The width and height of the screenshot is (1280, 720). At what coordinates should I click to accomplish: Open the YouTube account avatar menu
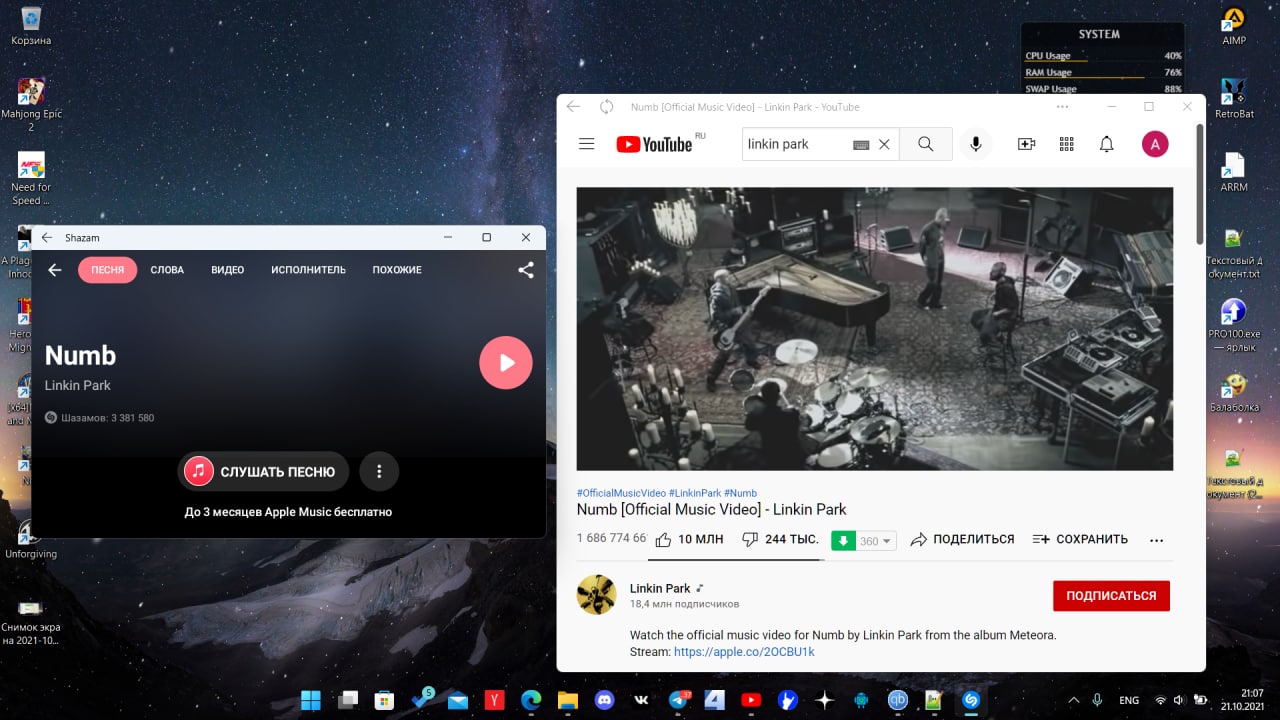click(1155, 144)
